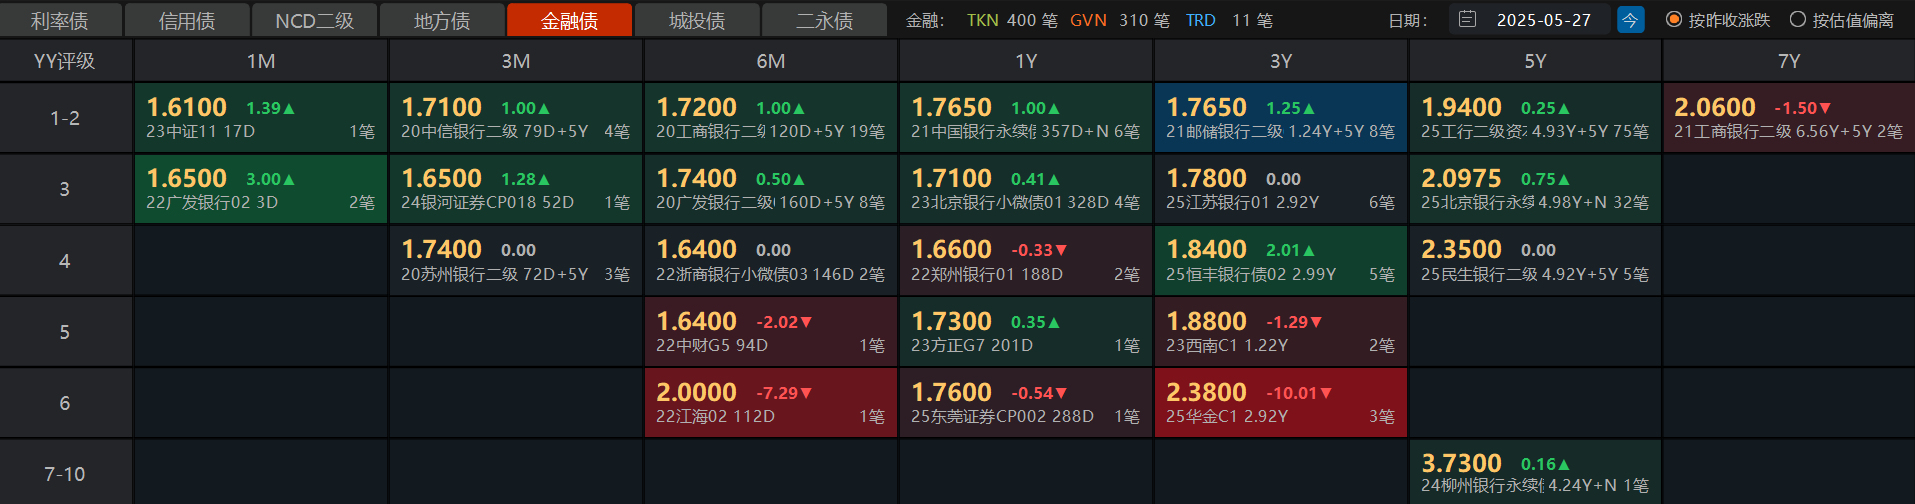Click the 7-10 rating row header
This screenshot has width=1915, height=504.
[x=65, y=474]
